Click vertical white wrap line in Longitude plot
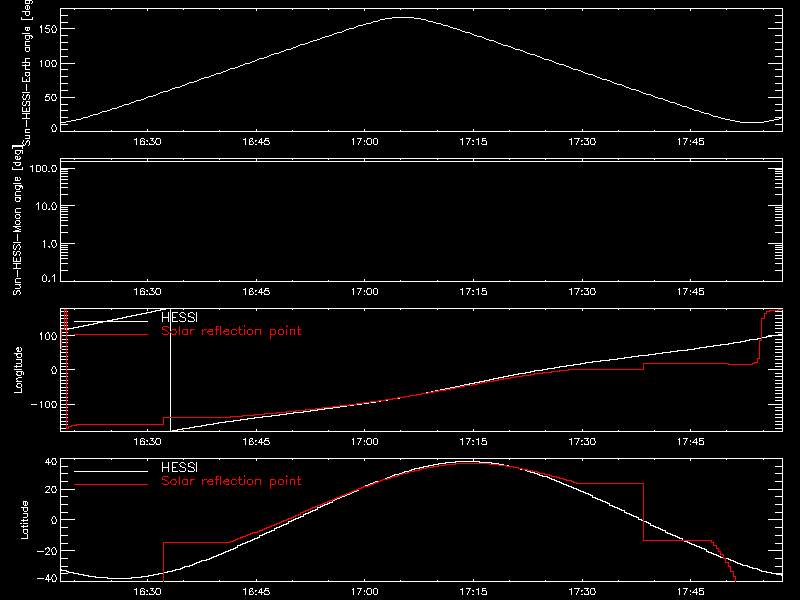 (170, 370)
